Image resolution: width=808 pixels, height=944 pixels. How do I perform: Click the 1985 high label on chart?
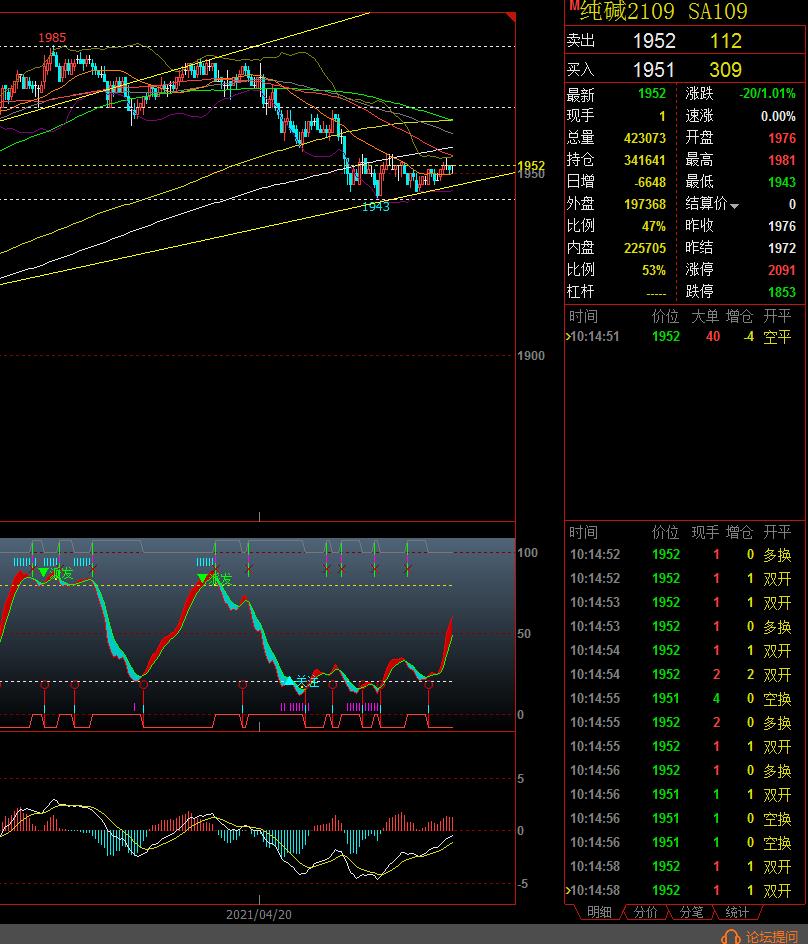pos(52,37)
